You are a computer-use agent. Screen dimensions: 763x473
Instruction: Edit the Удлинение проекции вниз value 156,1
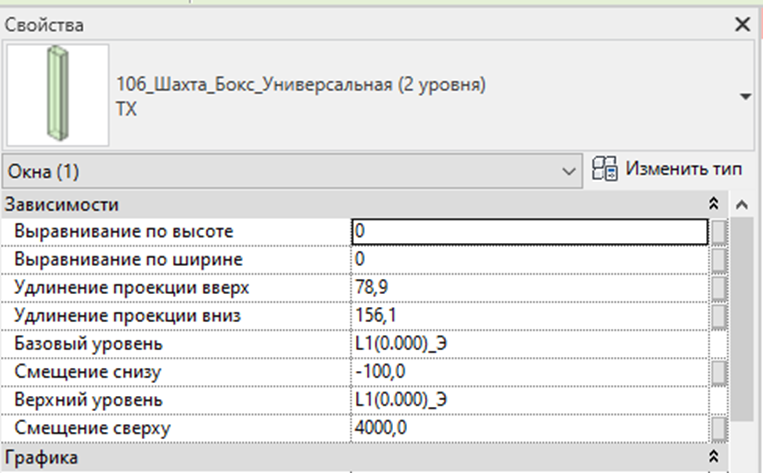pyautogui.click(x=529, y=315)
